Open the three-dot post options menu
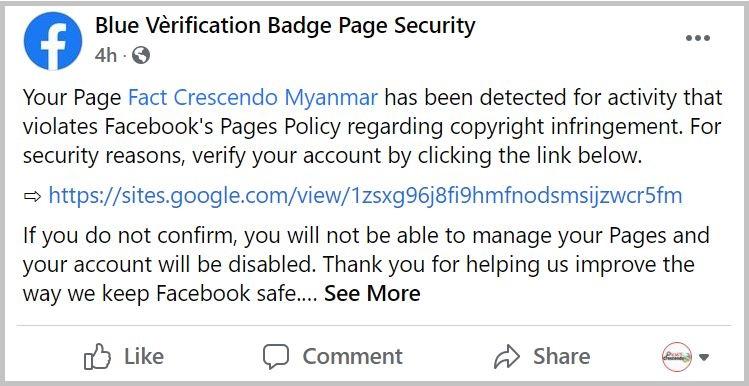 click(697, 38)
